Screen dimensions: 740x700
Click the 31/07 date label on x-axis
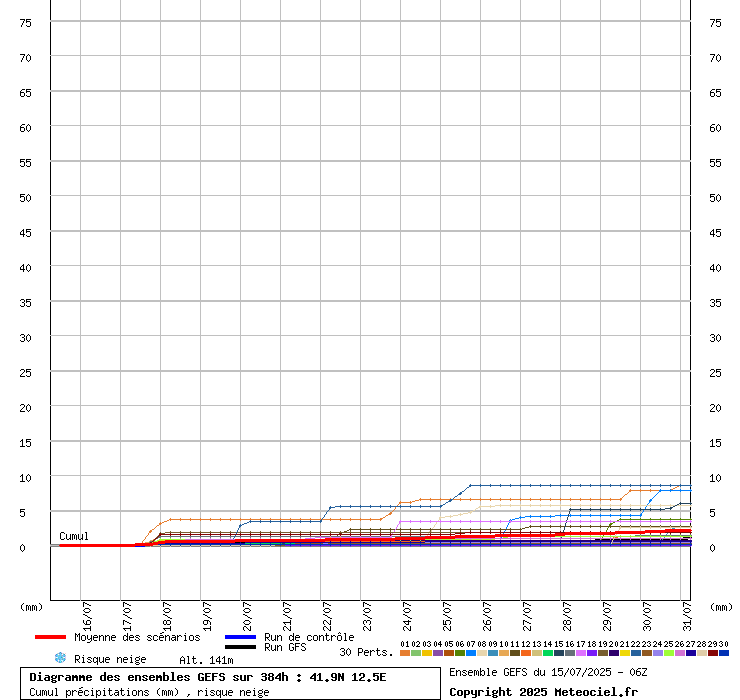click(687, 616)
